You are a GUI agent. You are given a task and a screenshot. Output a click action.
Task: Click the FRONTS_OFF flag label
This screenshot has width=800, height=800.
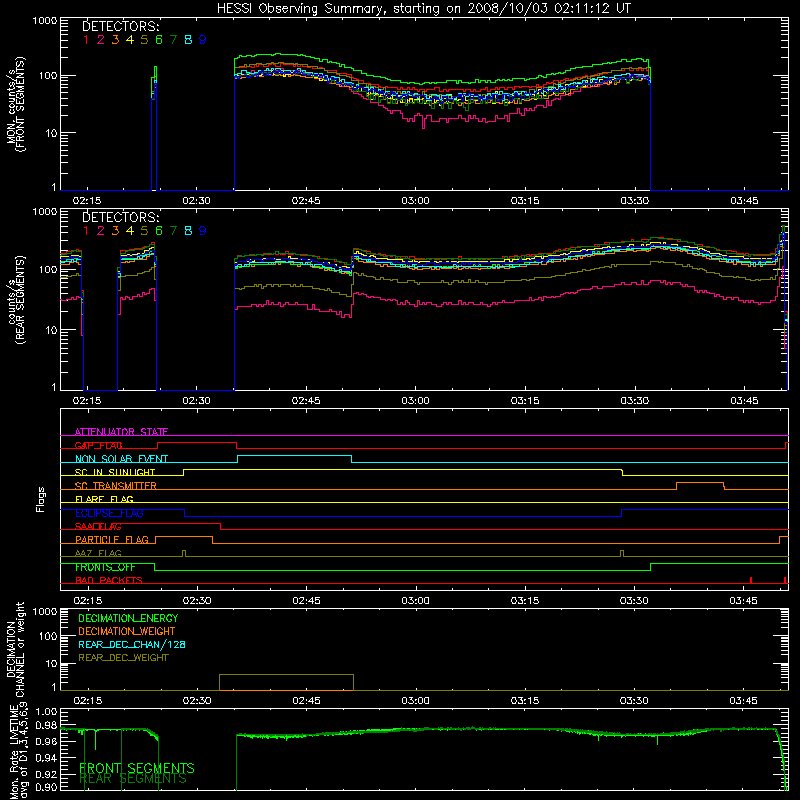(105, 567)
